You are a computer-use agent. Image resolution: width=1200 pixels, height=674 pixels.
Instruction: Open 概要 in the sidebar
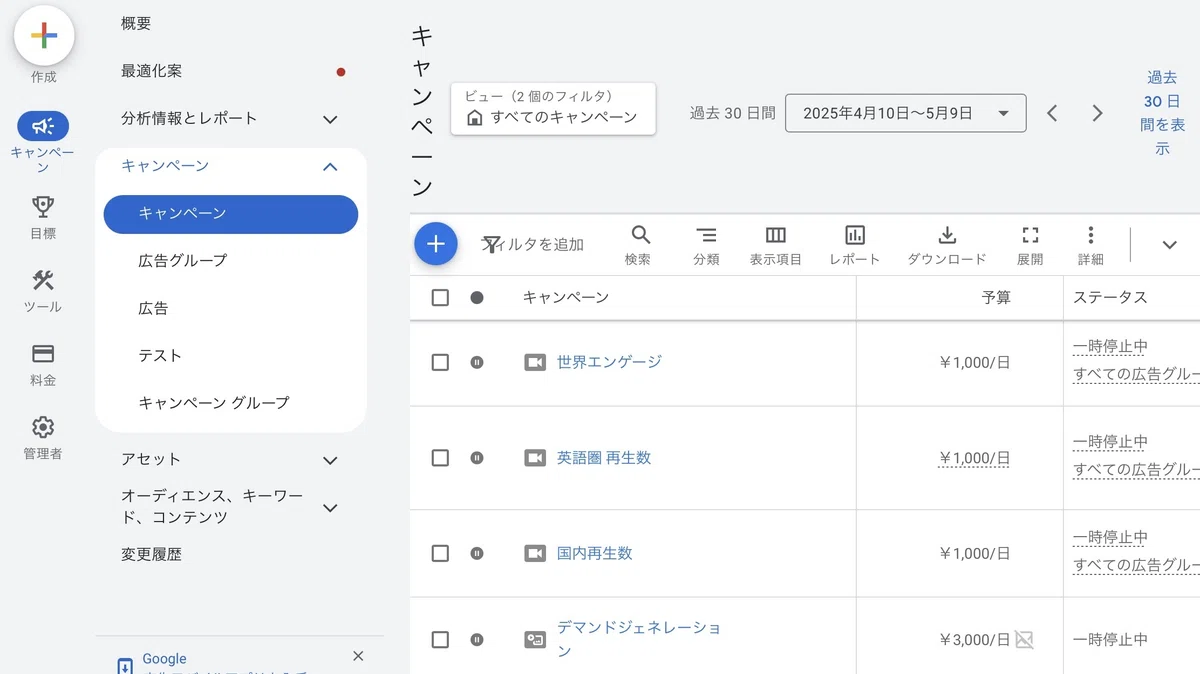click(x=137, y=23)
